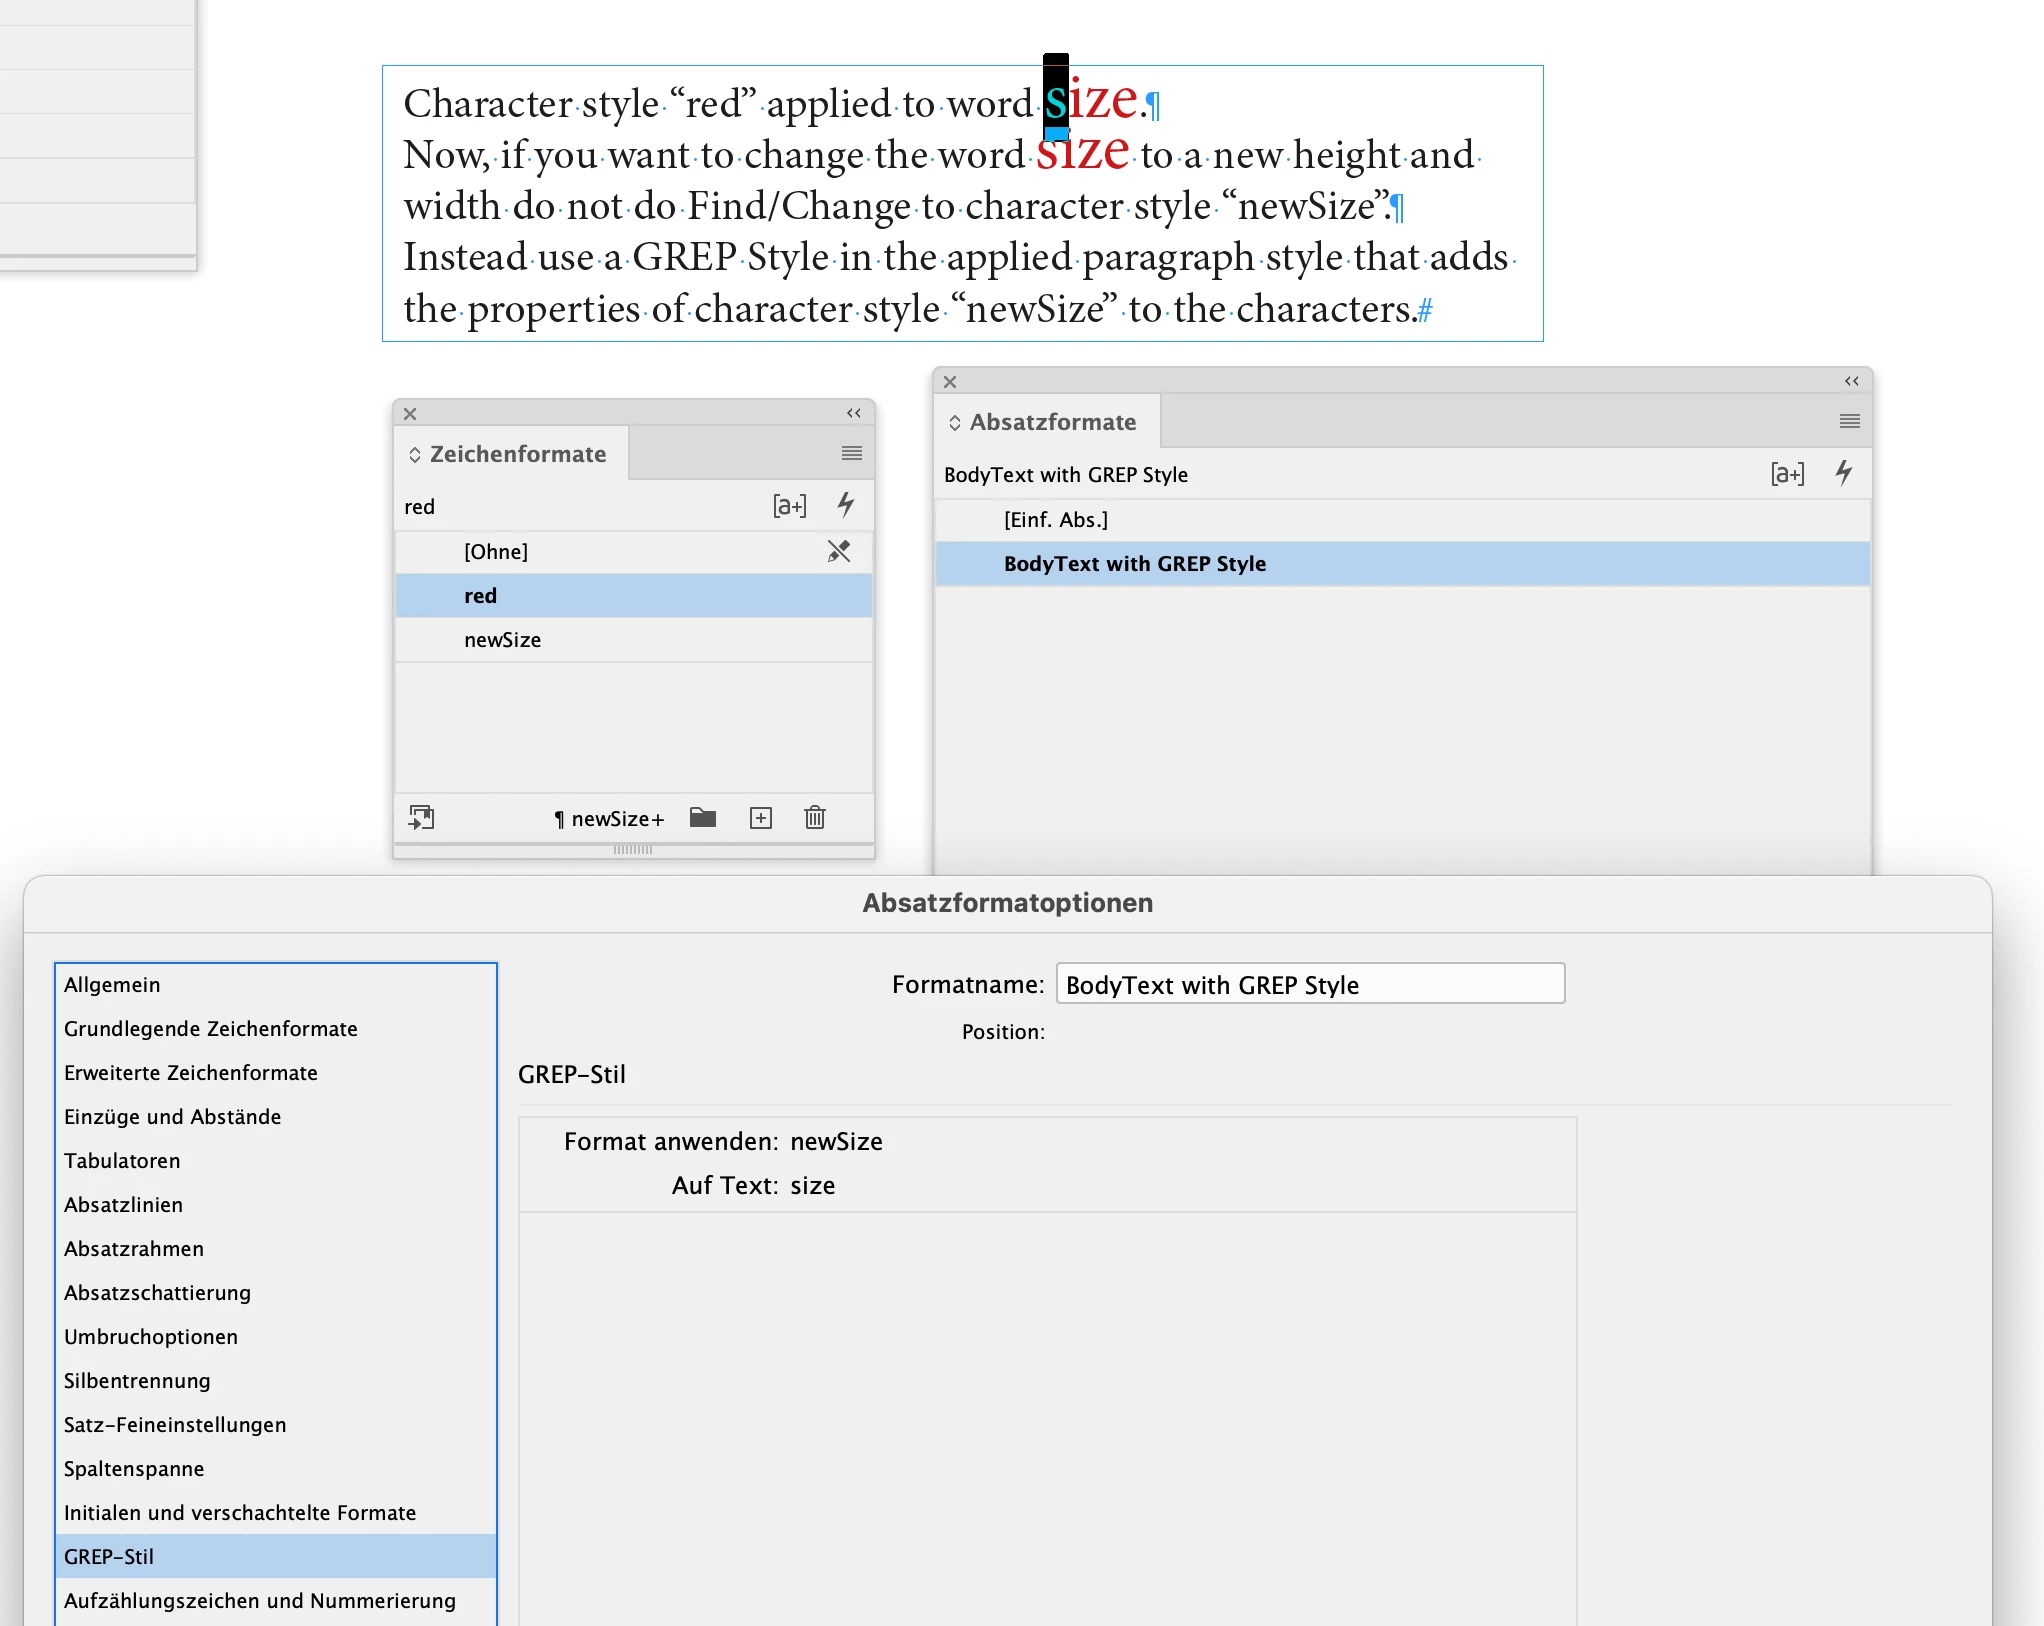The width and height of the screenshot is (2044, 1626).
Task: Select the newSize character style
Action: click(x=502, y=640)
